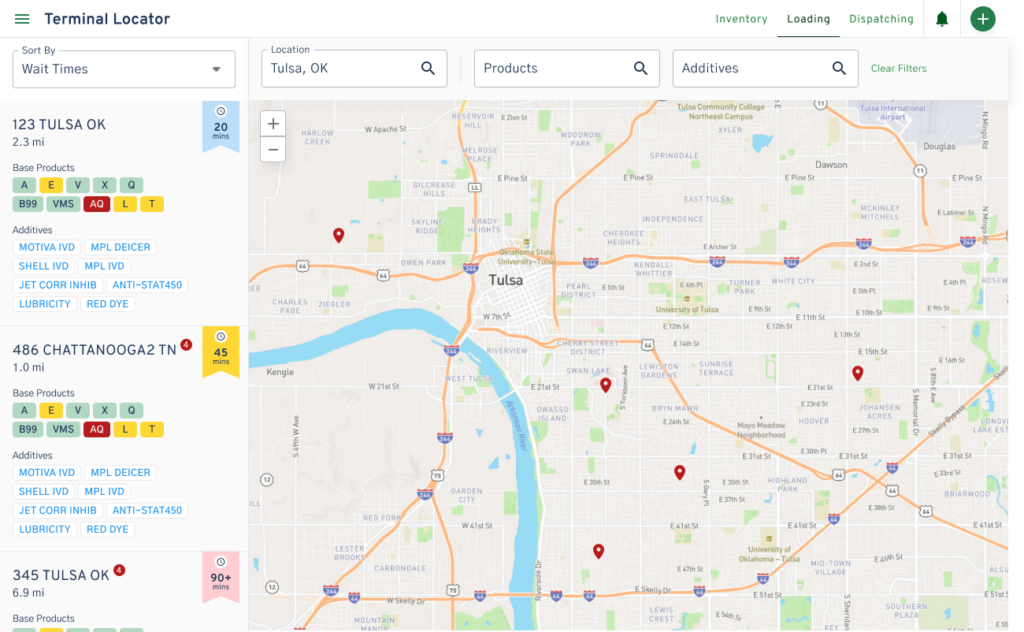Click alert badge on 345 TULSA OK
This screenshot has height=632, width=1024.
pyautogui.click(x=119, y=570)
